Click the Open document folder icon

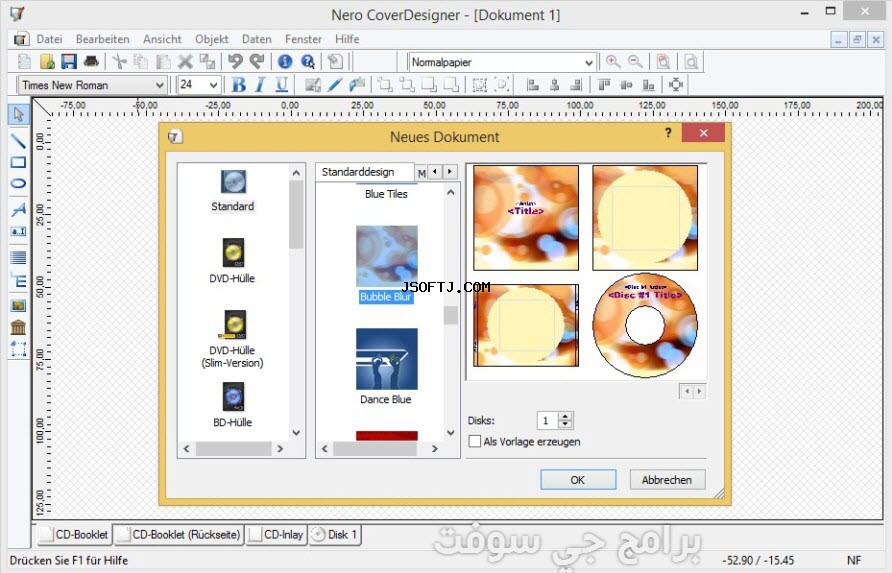pyautogui.click(x=47, y=61)
